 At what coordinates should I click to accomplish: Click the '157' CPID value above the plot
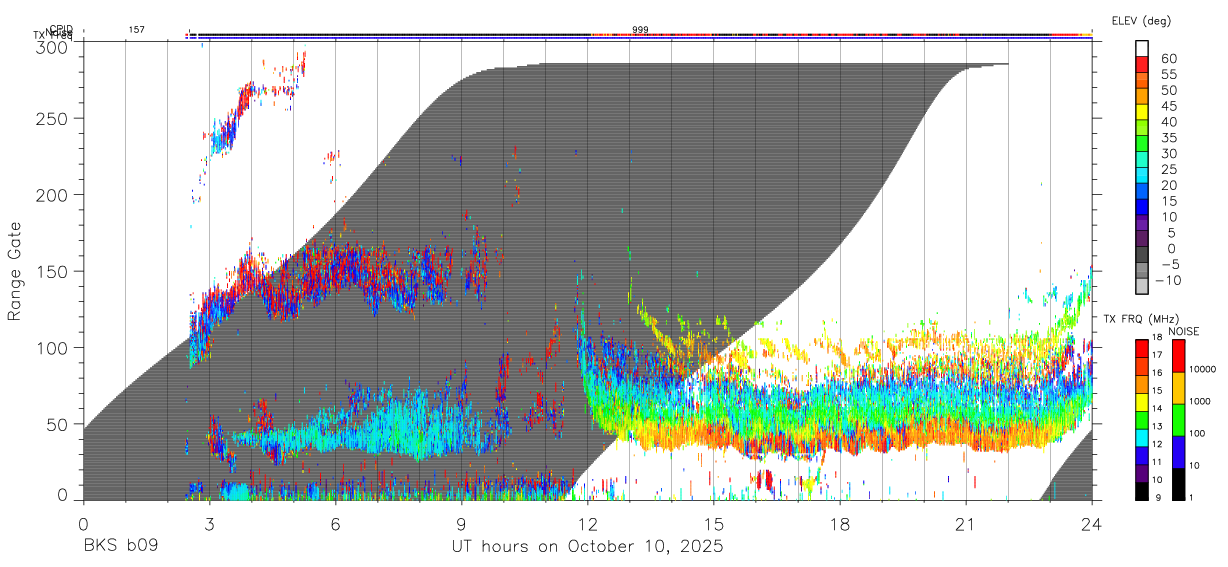tap(136, 30)
